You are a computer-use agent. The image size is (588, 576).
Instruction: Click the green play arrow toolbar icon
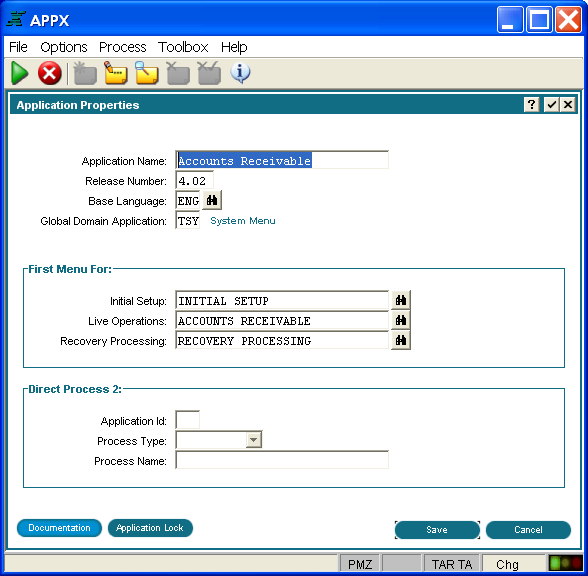(20, 73)
